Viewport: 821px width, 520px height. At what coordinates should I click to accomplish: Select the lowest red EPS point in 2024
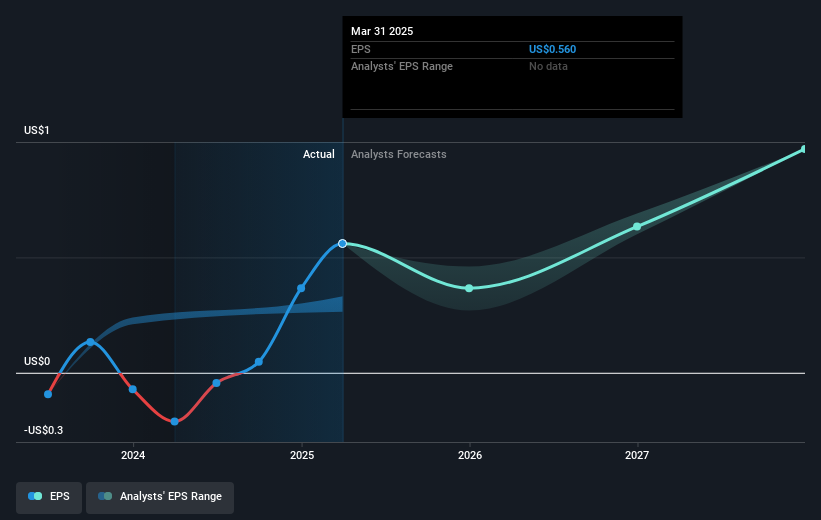(x=175, y=422)
